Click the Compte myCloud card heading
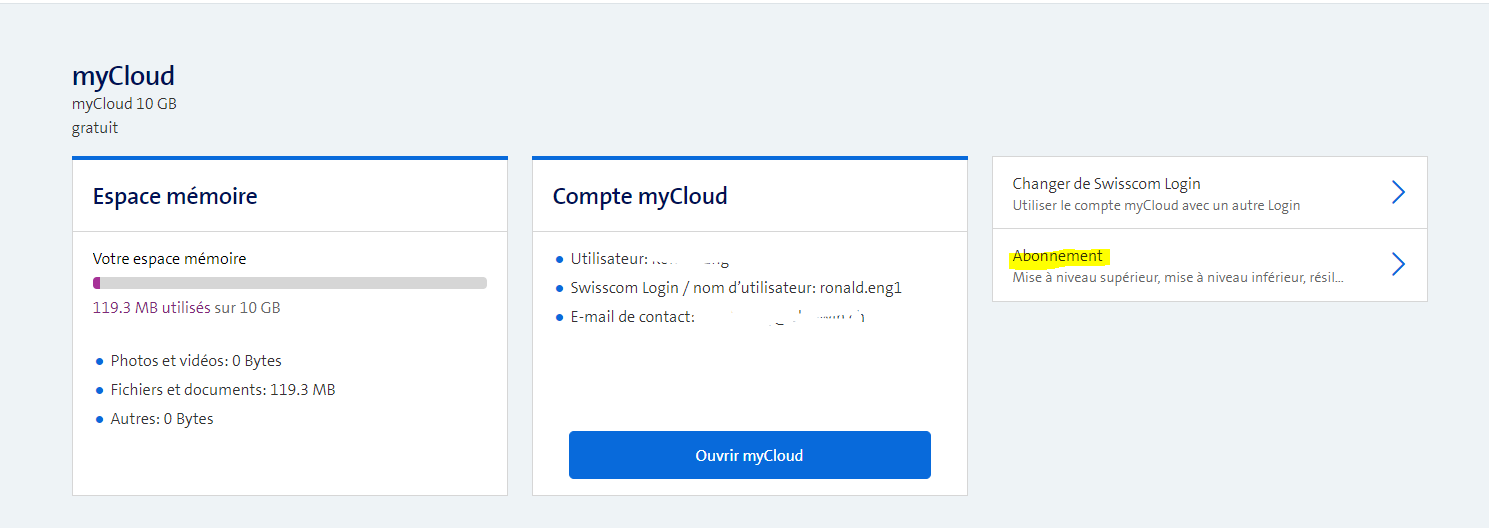This screenshot has height=528, width=1489. click(640, 196)
